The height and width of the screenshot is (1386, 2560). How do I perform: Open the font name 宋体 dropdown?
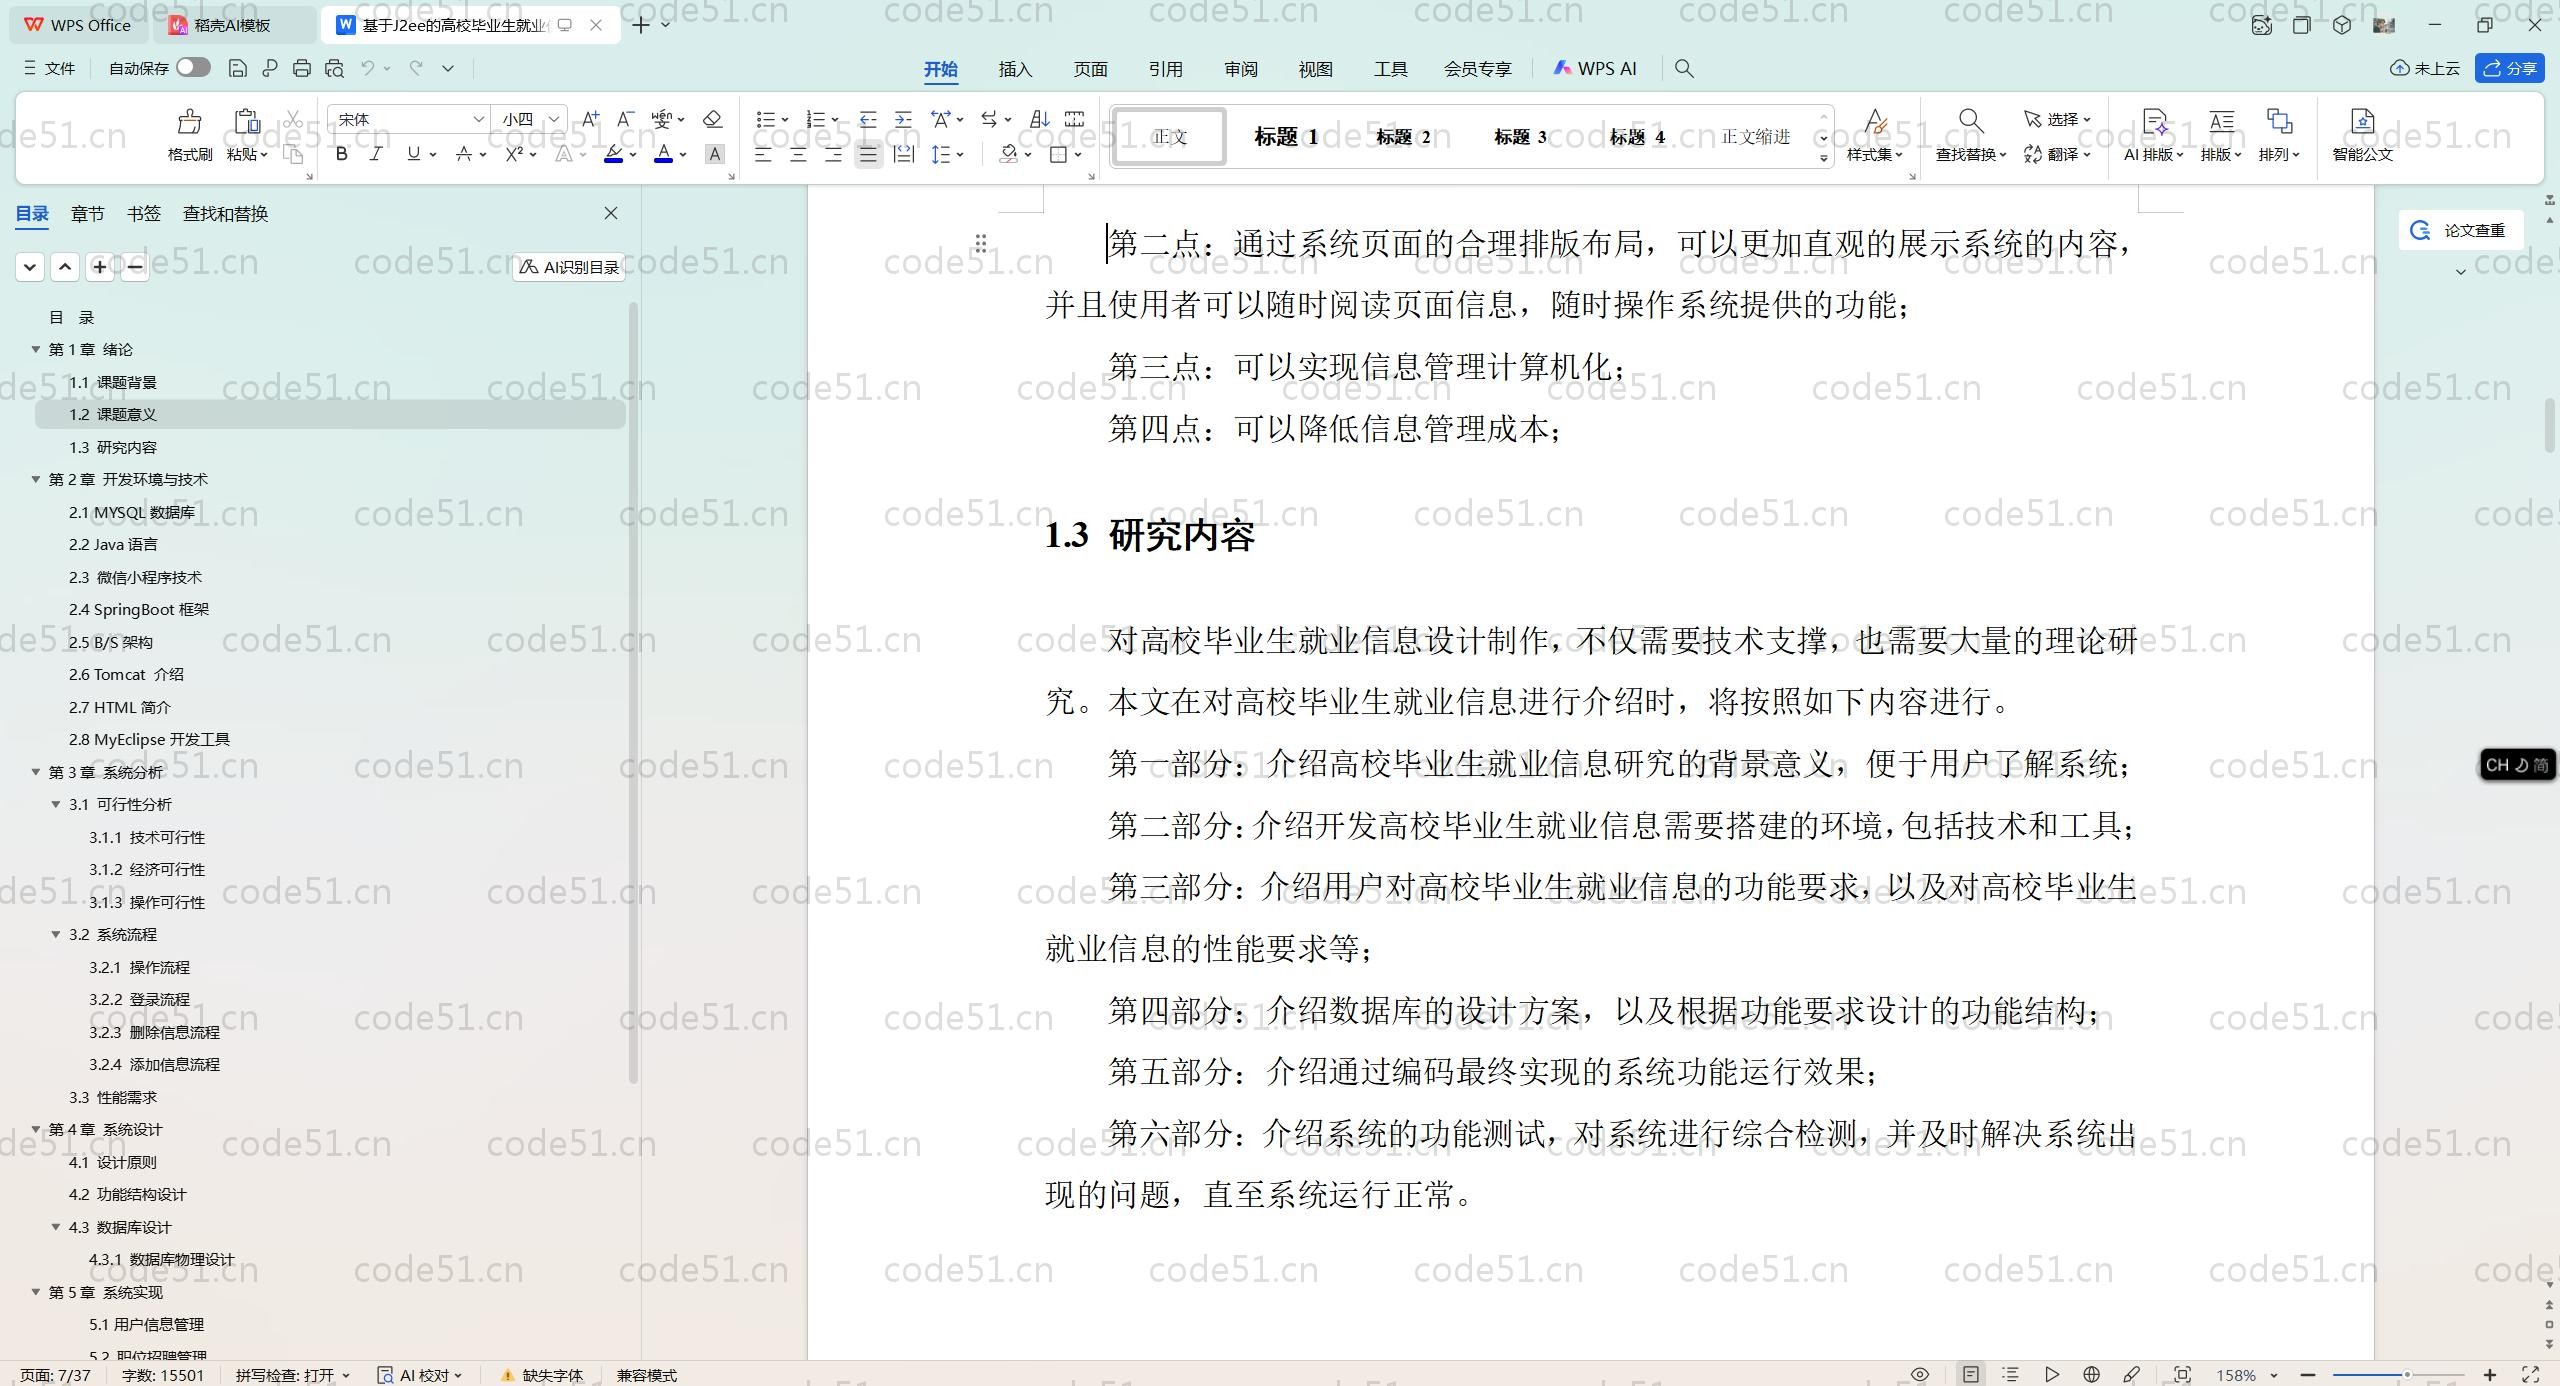click(478, 119)
